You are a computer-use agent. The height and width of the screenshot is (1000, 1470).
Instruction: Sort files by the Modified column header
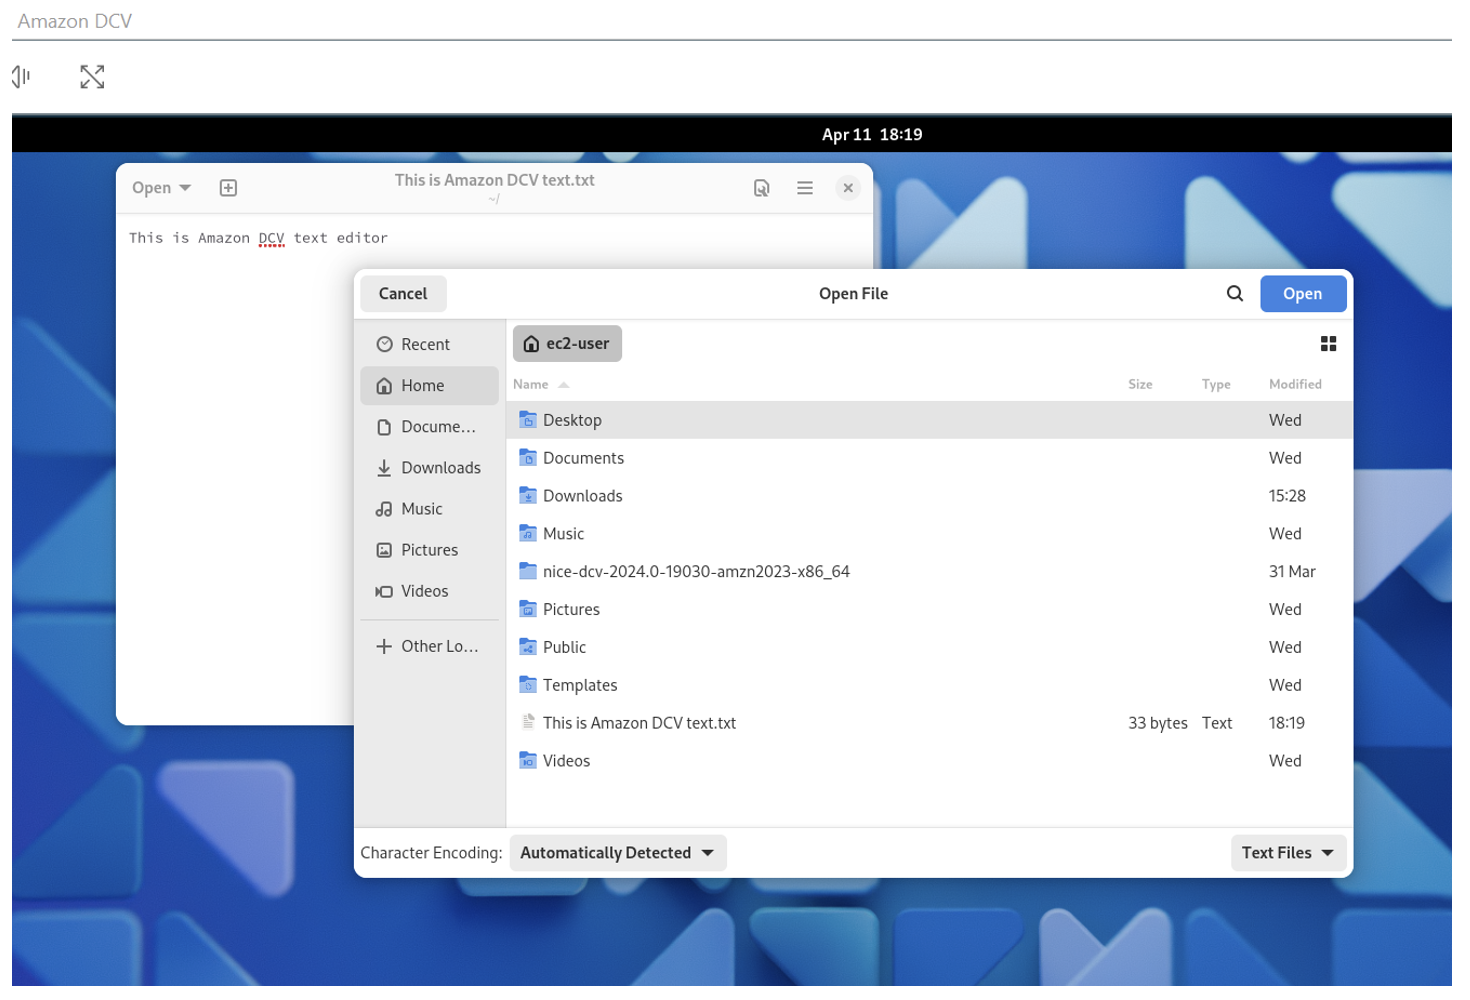[x=1295, y=384]
